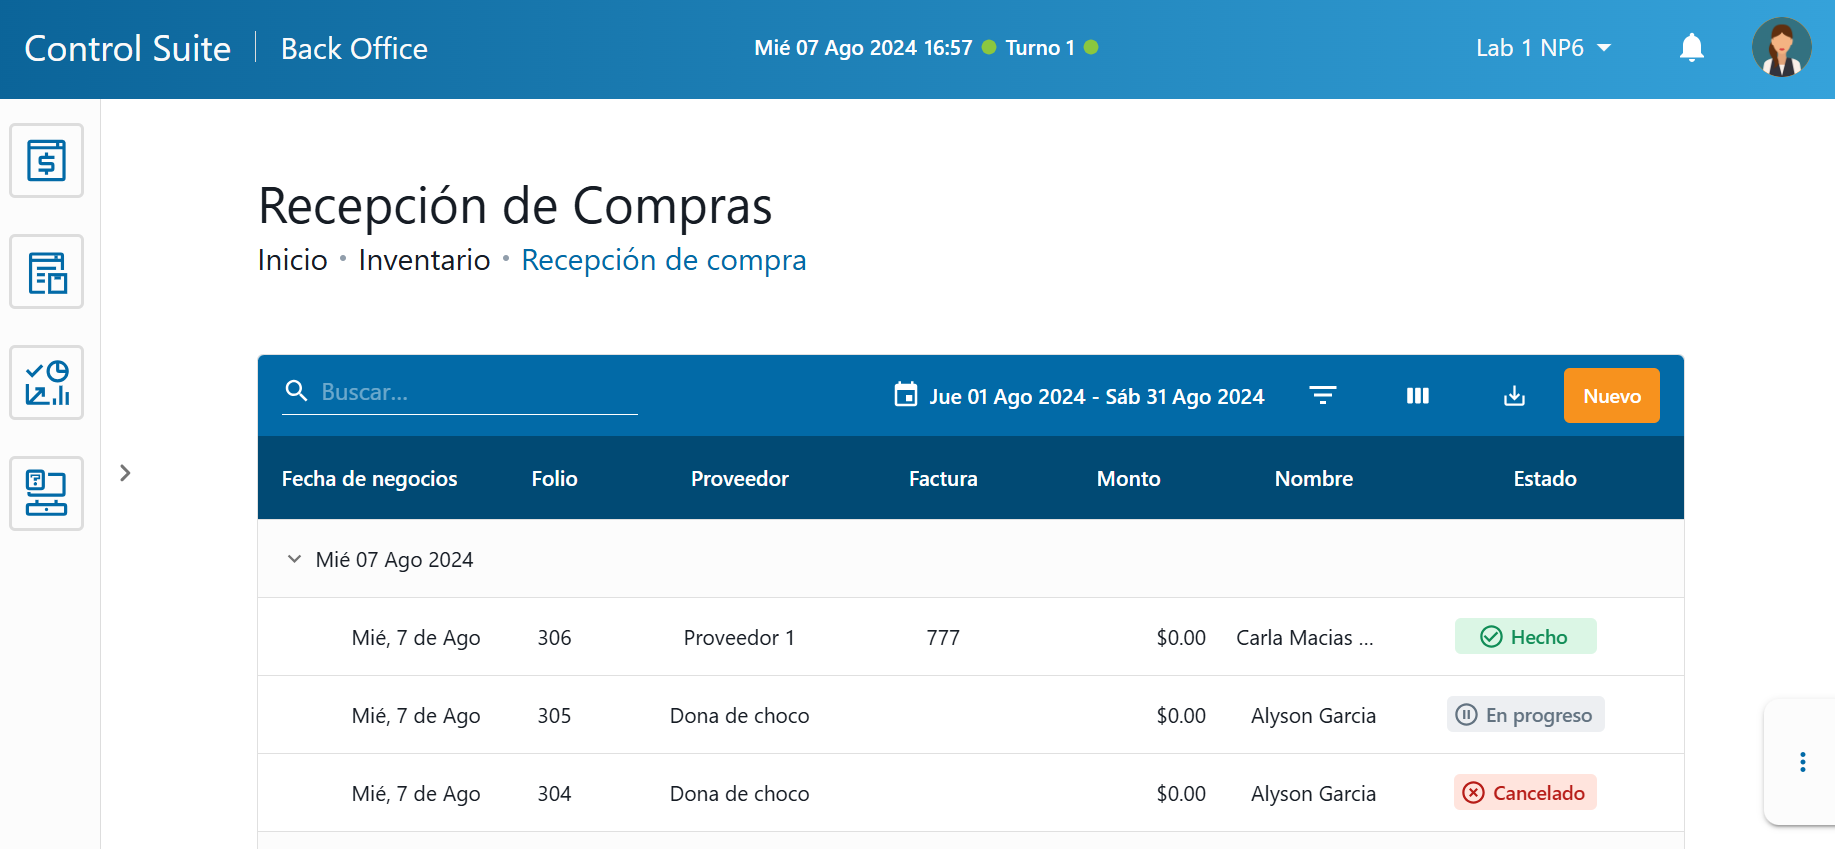This screenshot has height=849, width=1835.
Task: Open the user profile avatar
Action: pos(1781,48)
